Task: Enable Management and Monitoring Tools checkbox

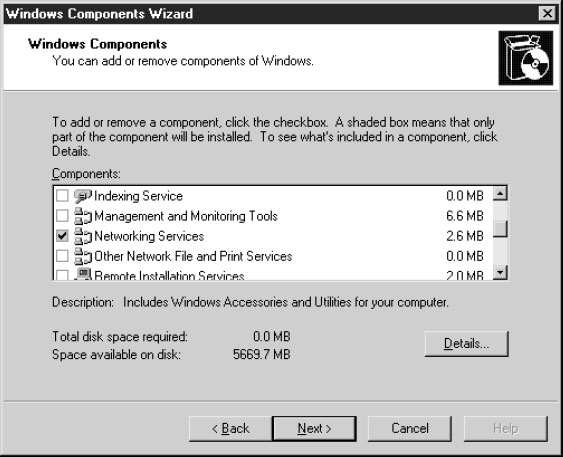Action: tap(62, 216)
